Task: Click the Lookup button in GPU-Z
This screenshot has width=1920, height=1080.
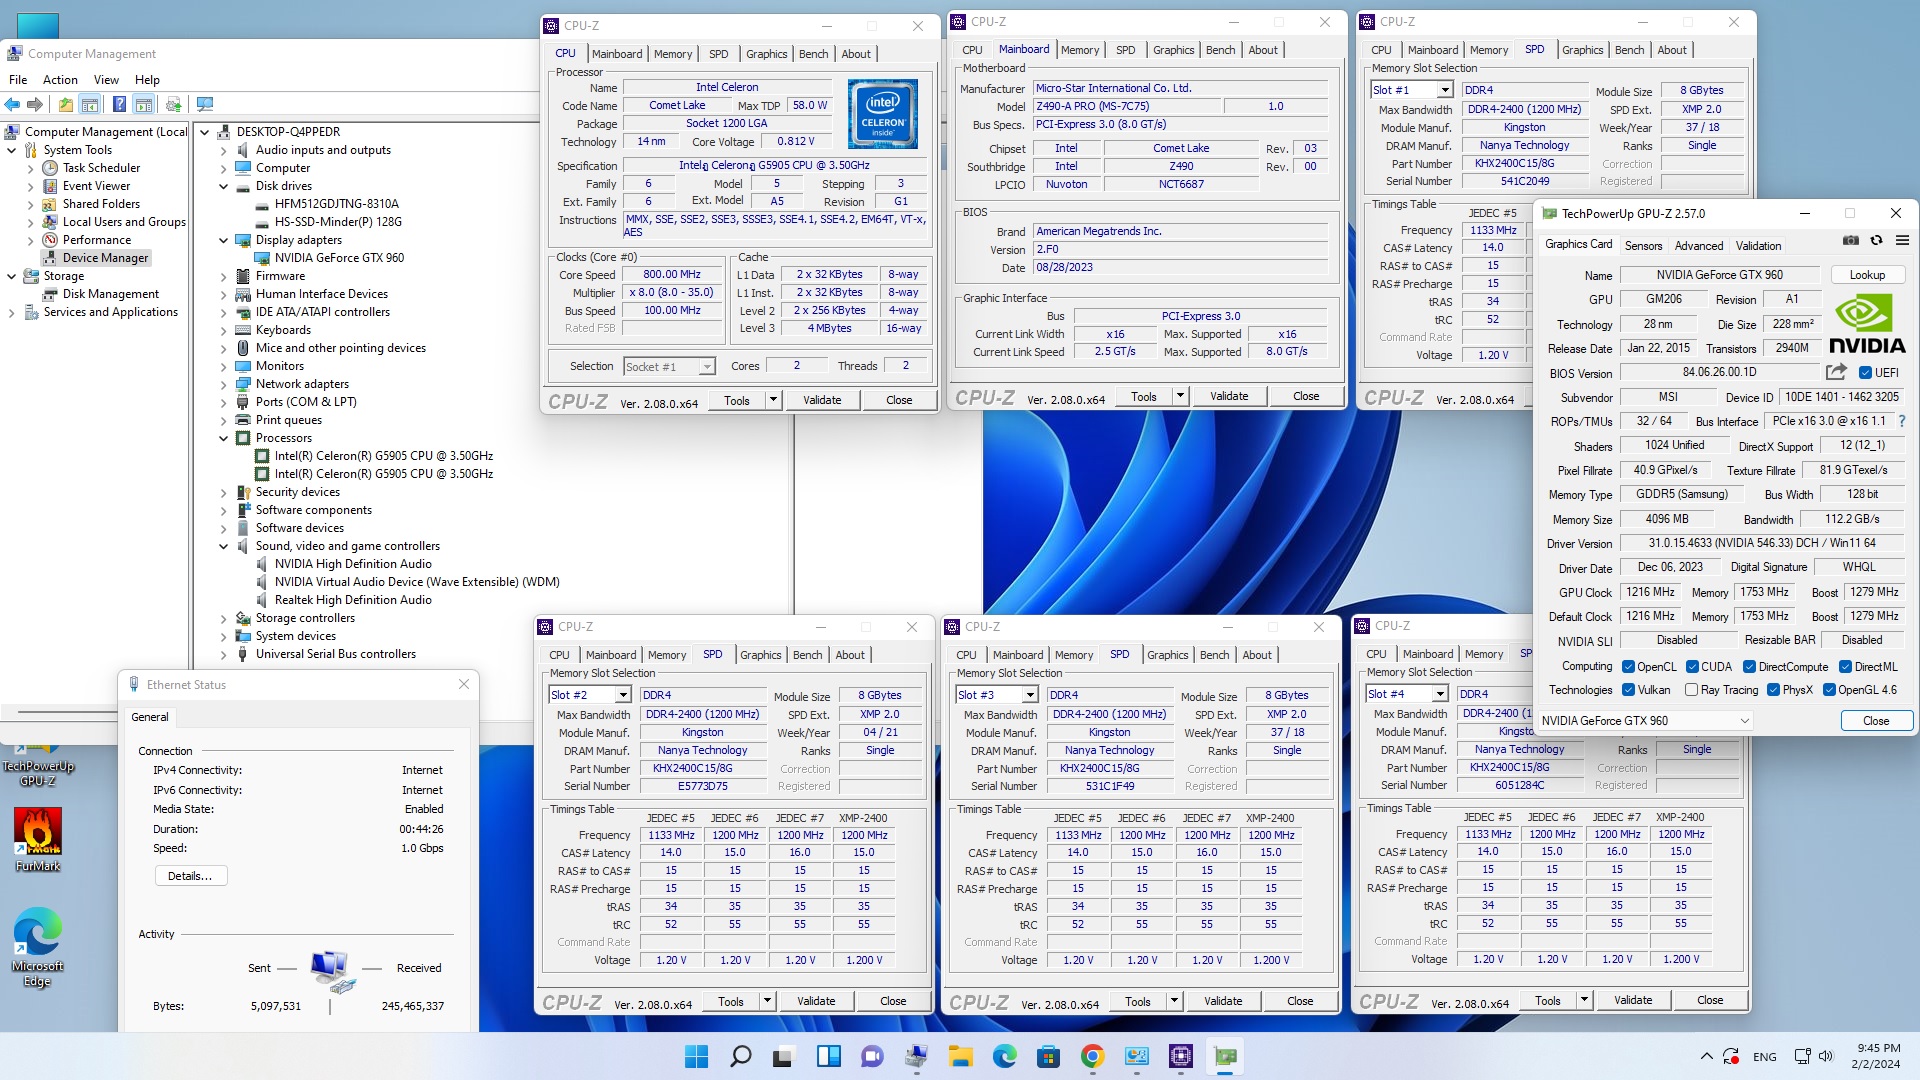Action: coord(1867,275)
